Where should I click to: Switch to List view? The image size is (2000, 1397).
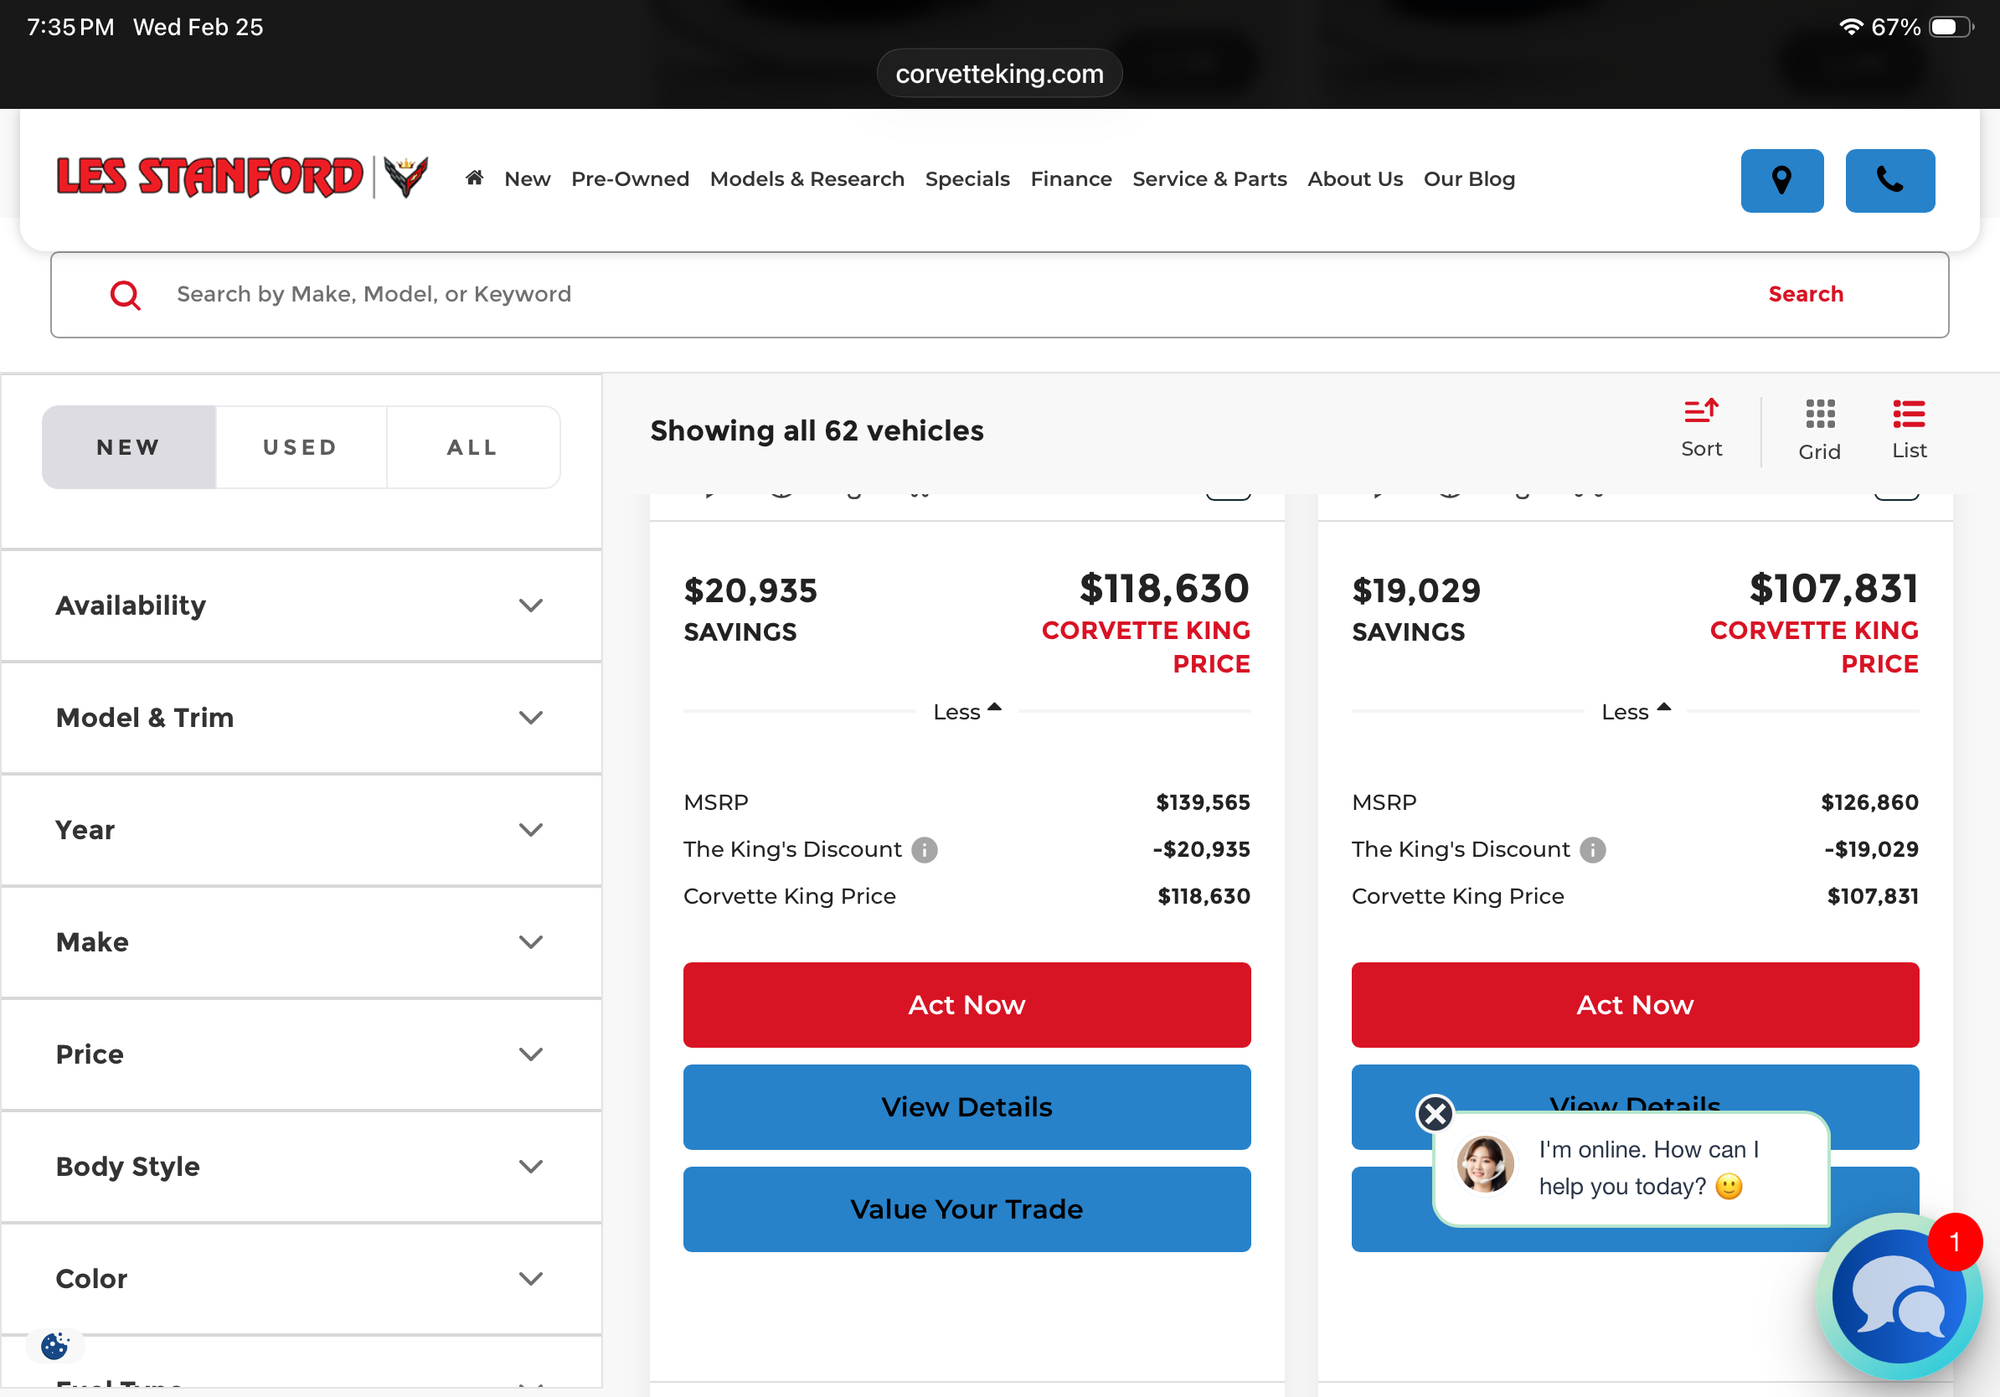click(x=1908, y=430)
